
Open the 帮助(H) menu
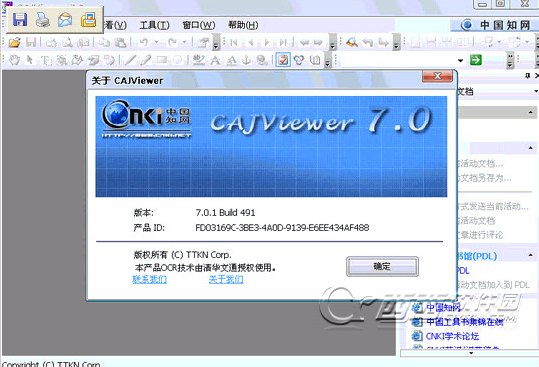point(243,25)
